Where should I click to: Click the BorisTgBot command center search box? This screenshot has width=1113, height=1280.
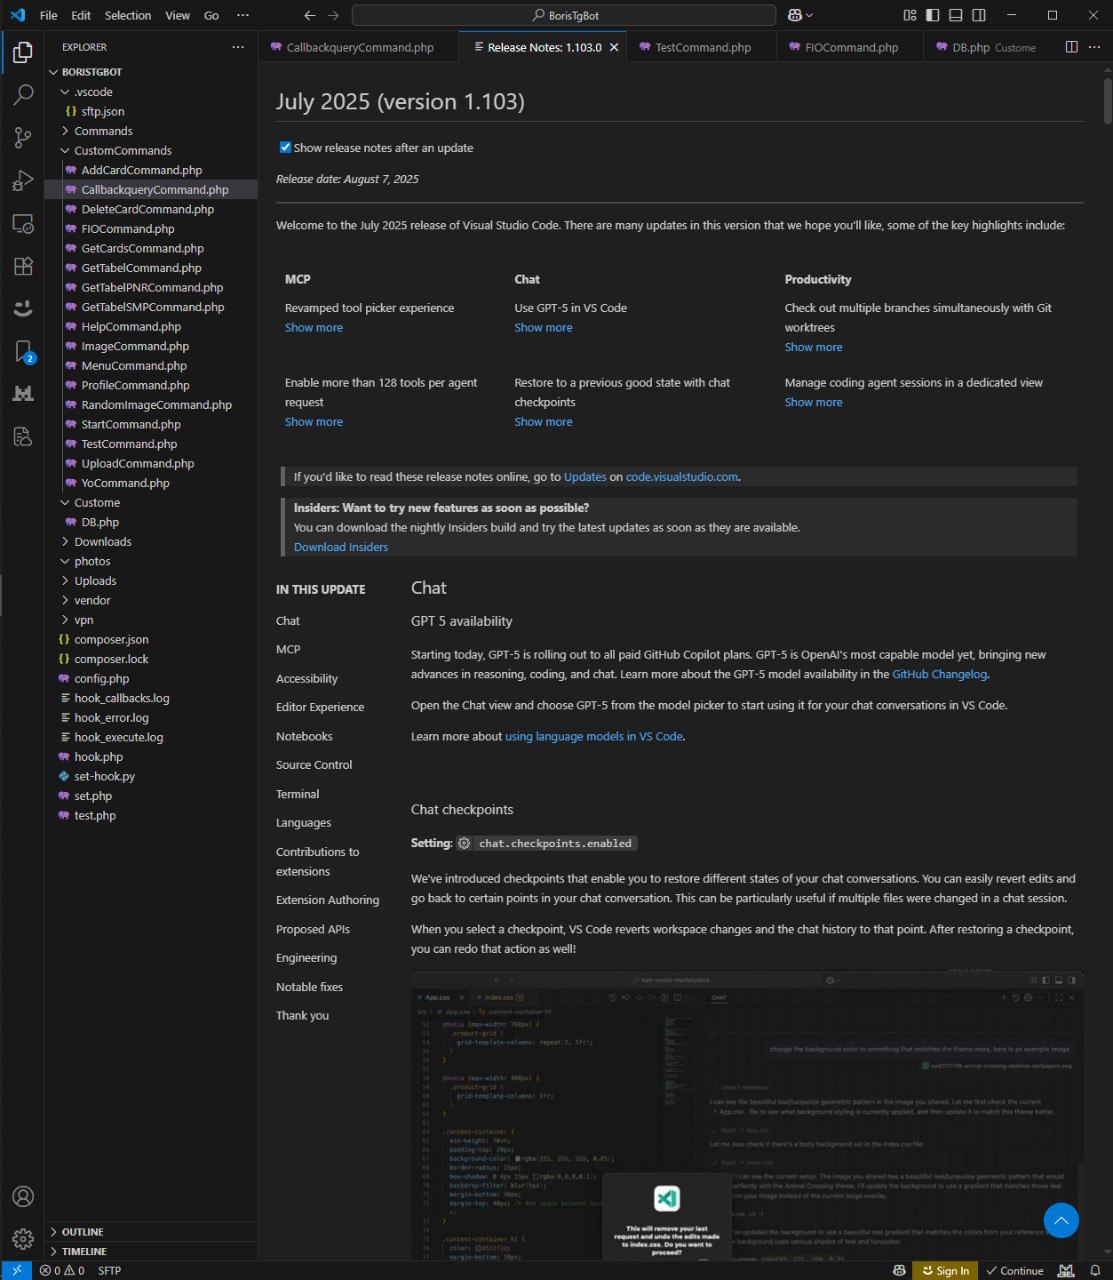563,15
